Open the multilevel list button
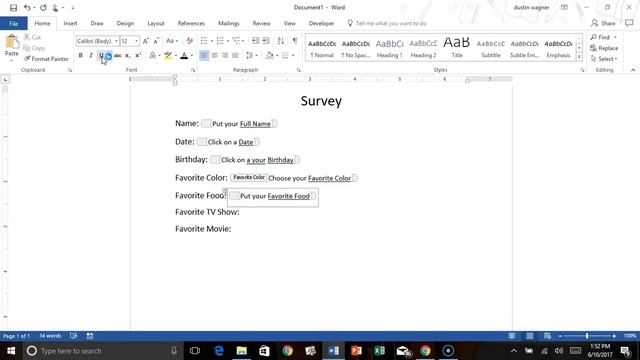This screenshot has height=360, width=640. click(236, 41)
